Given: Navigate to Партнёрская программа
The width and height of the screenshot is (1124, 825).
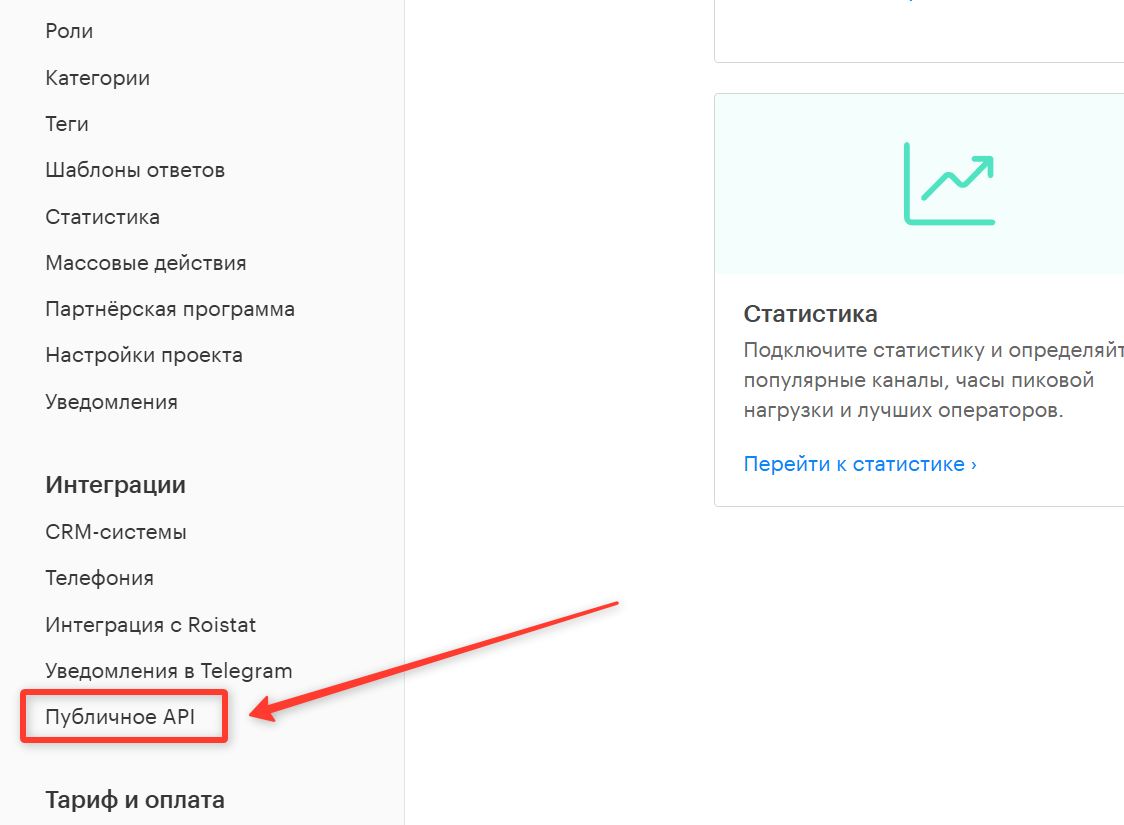Looking at the screenshot, I should point(170,309).
